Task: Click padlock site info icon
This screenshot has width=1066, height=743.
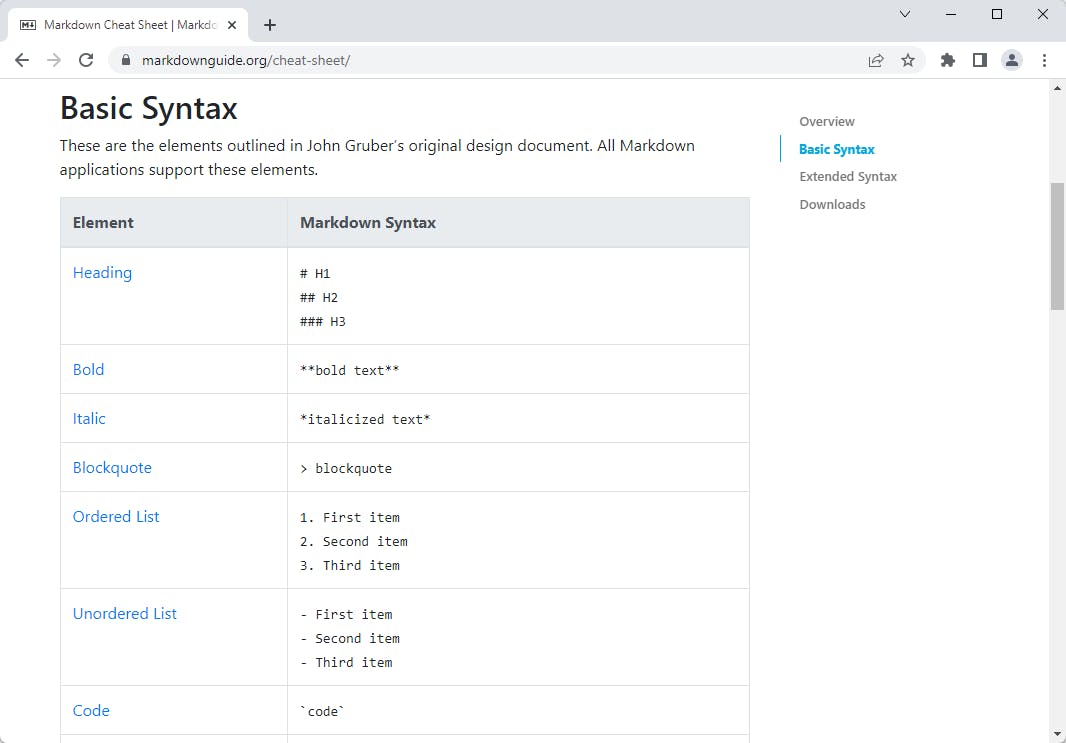Action: point(126,60)
